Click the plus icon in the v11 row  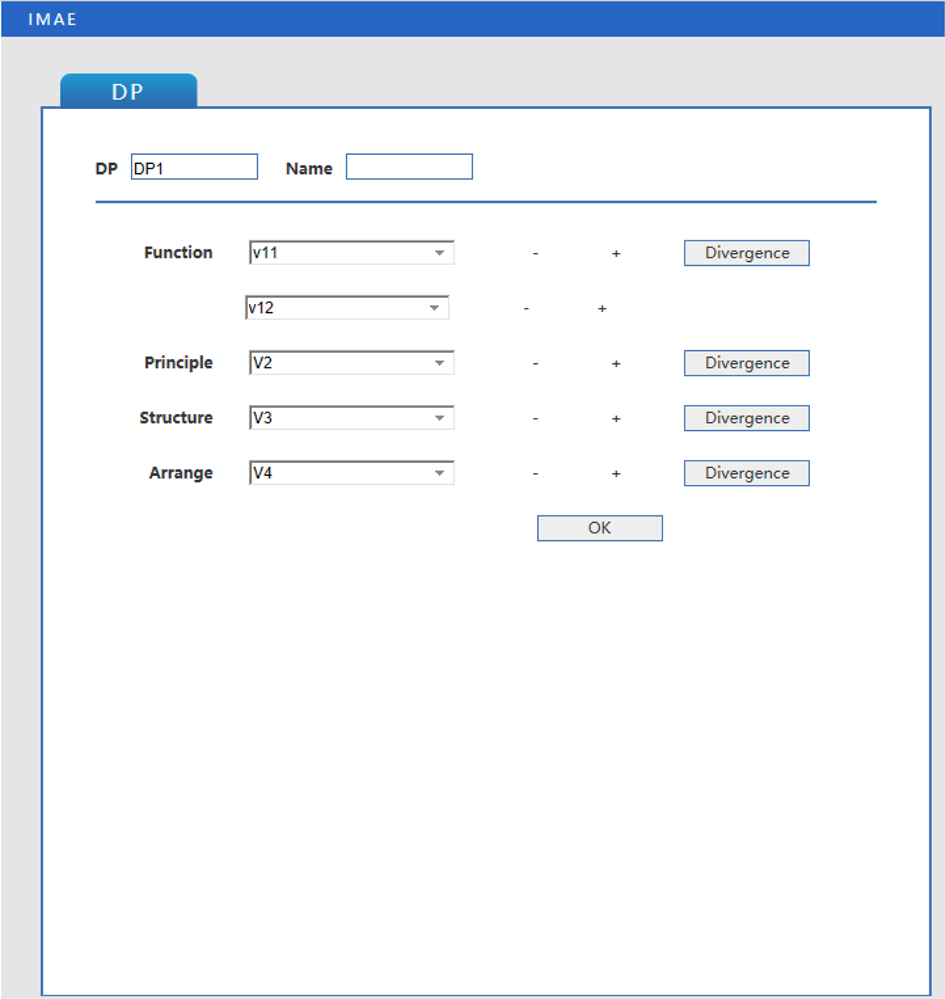pos(616,254)
